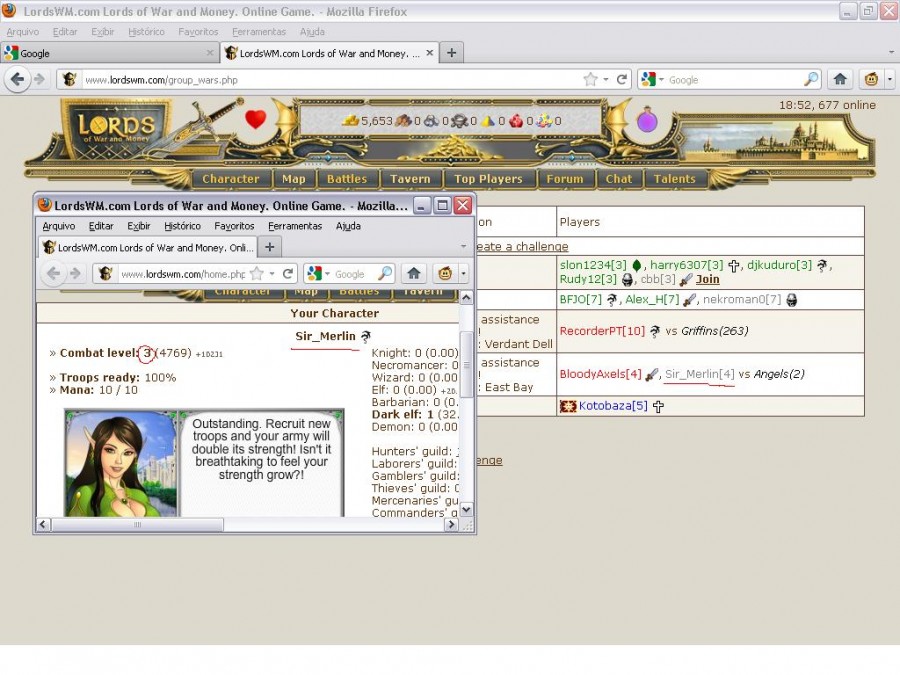
Task: Click the Lords of War logo
Action: coord(116,129)
